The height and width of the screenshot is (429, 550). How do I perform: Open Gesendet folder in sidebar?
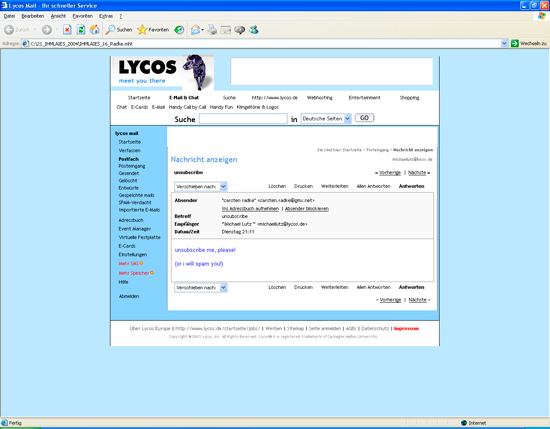[129, 173]
